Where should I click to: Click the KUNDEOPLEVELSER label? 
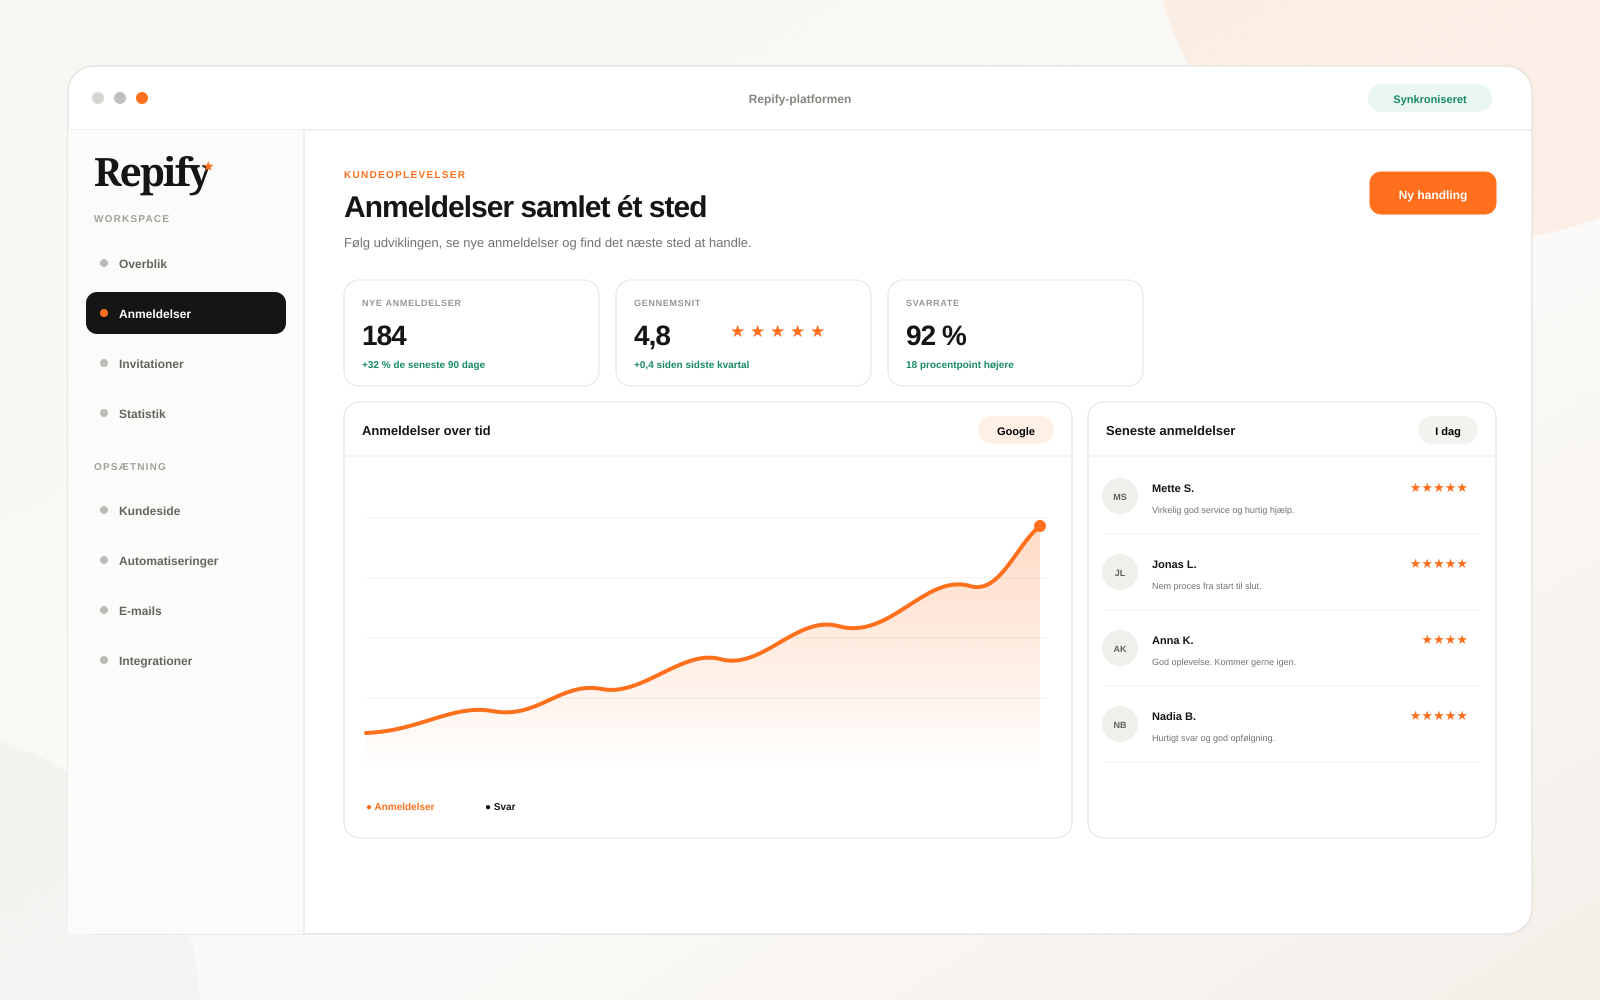(405, 174)
